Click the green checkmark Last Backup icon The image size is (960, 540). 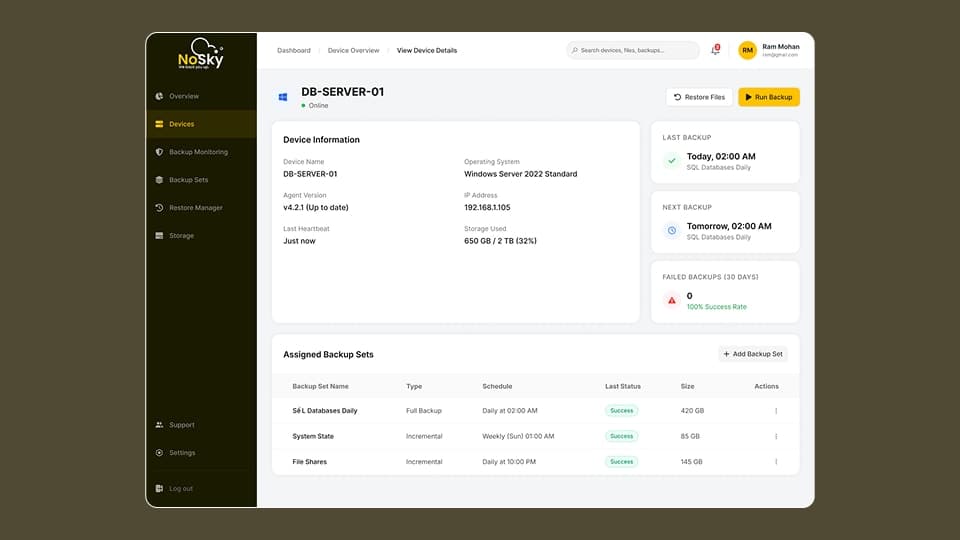pyautogui.click(x=672, y=161)
